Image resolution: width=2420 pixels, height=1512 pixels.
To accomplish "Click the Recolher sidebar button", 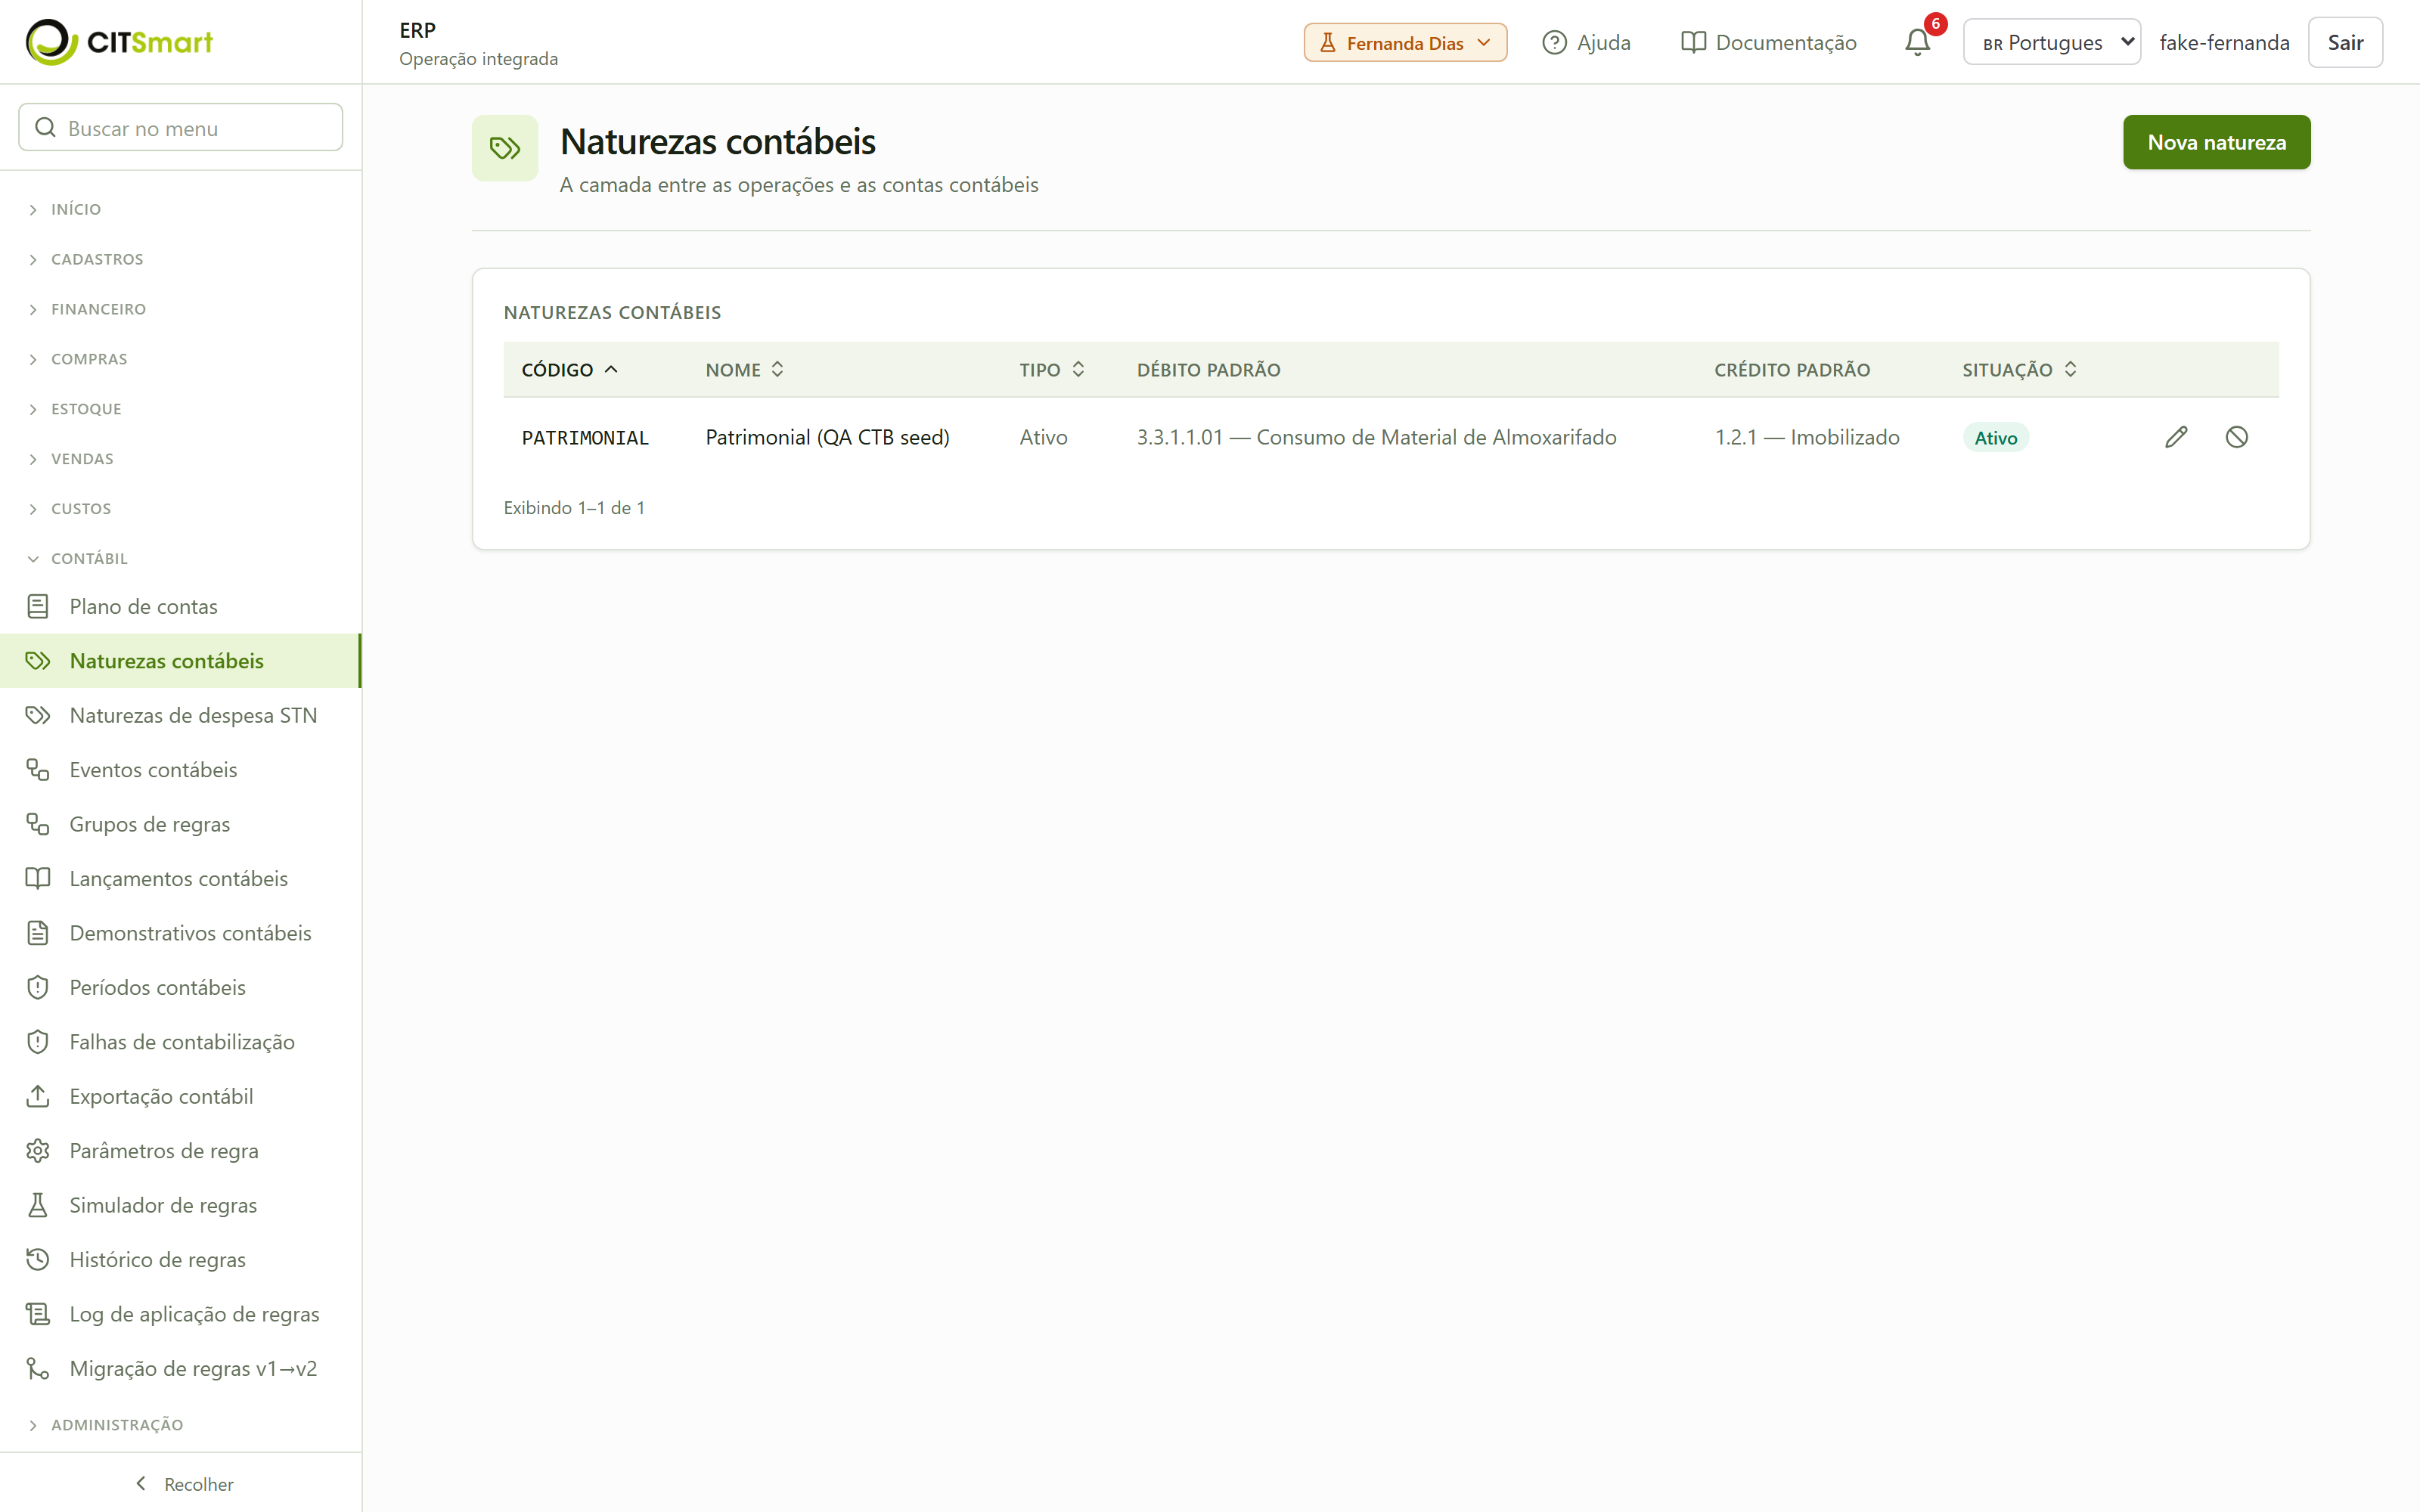I will pos(183,1484).
